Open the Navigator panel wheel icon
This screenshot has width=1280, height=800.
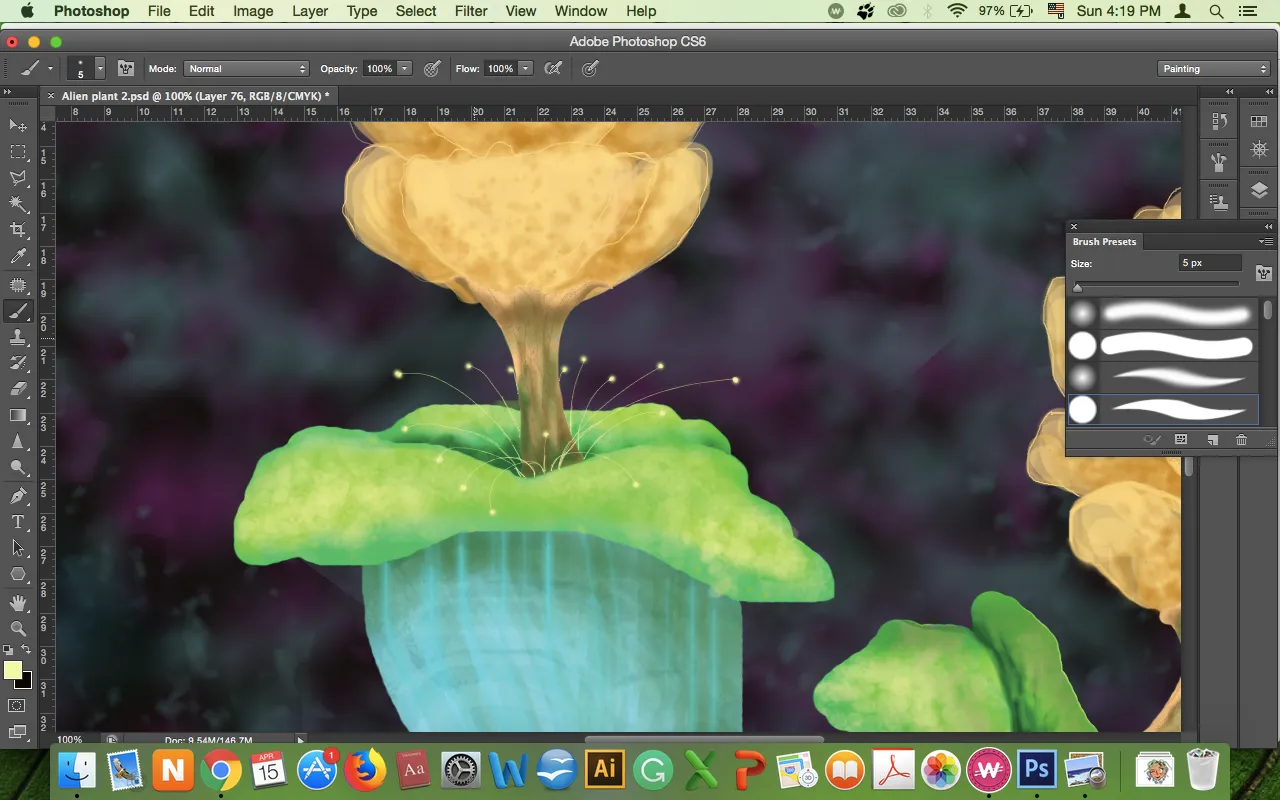tap(1259, 150)
